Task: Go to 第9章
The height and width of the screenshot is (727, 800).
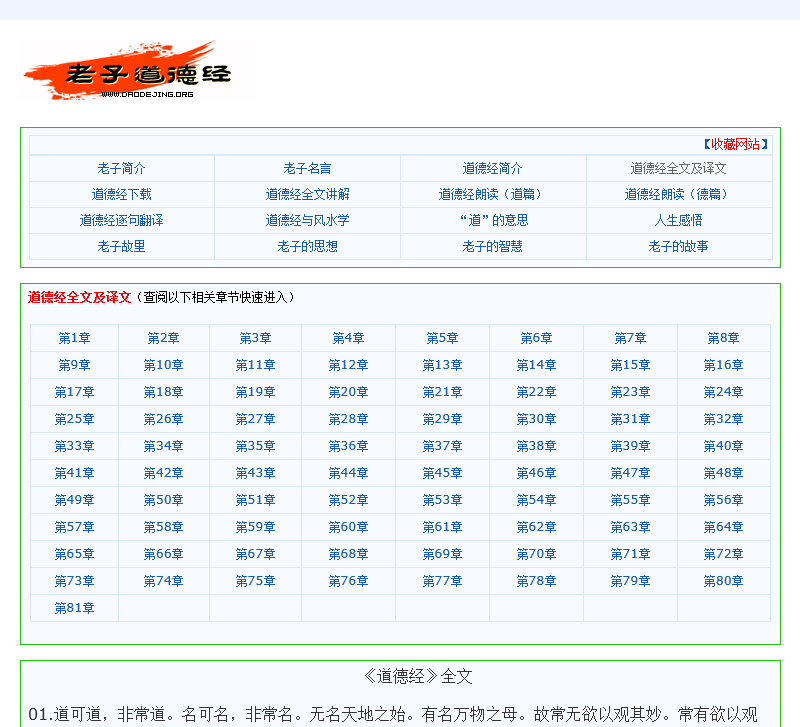Action: [x=74, y=365]
